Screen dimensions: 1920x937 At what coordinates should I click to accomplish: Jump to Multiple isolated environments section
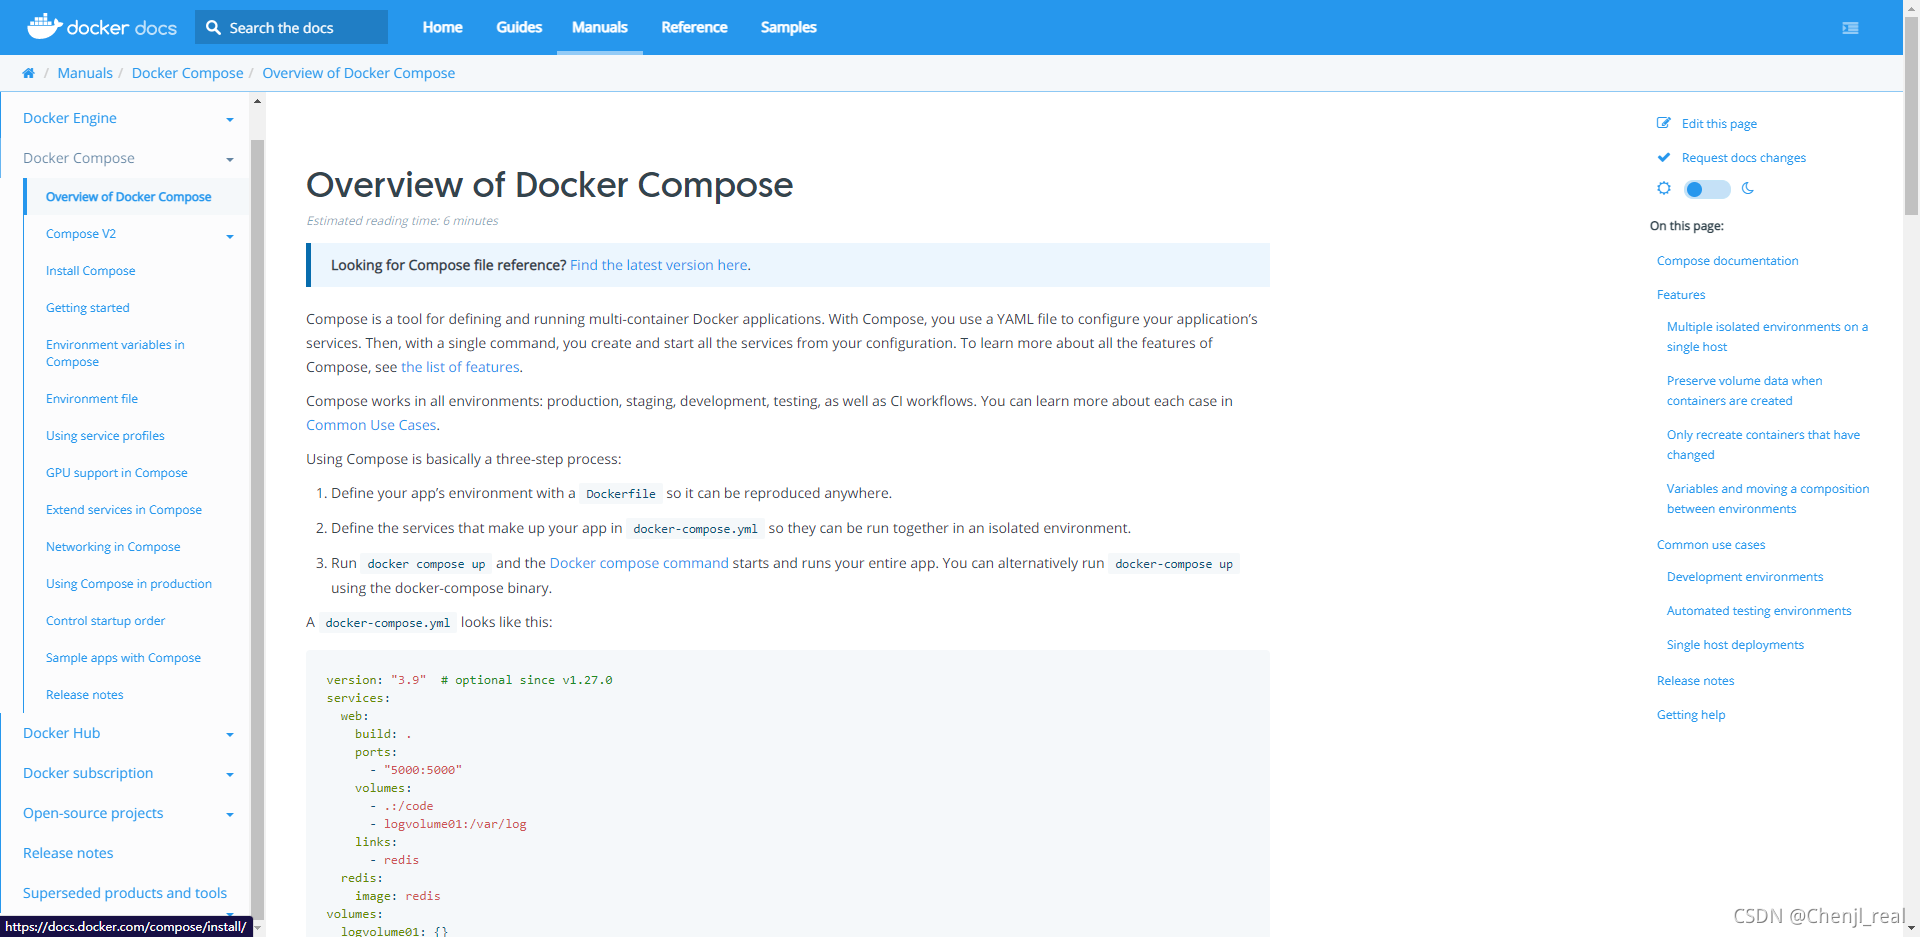tap(1767, 337)
